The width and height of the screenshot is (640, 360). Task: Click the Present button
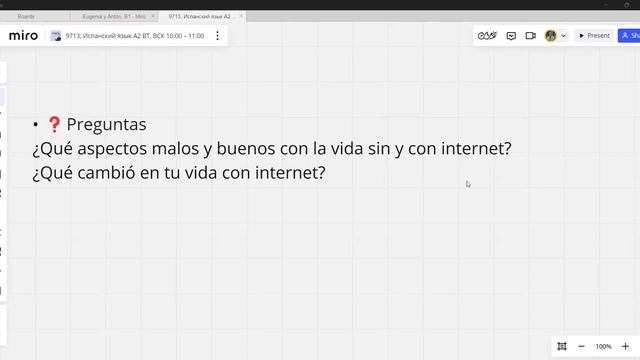click(594, 36)
